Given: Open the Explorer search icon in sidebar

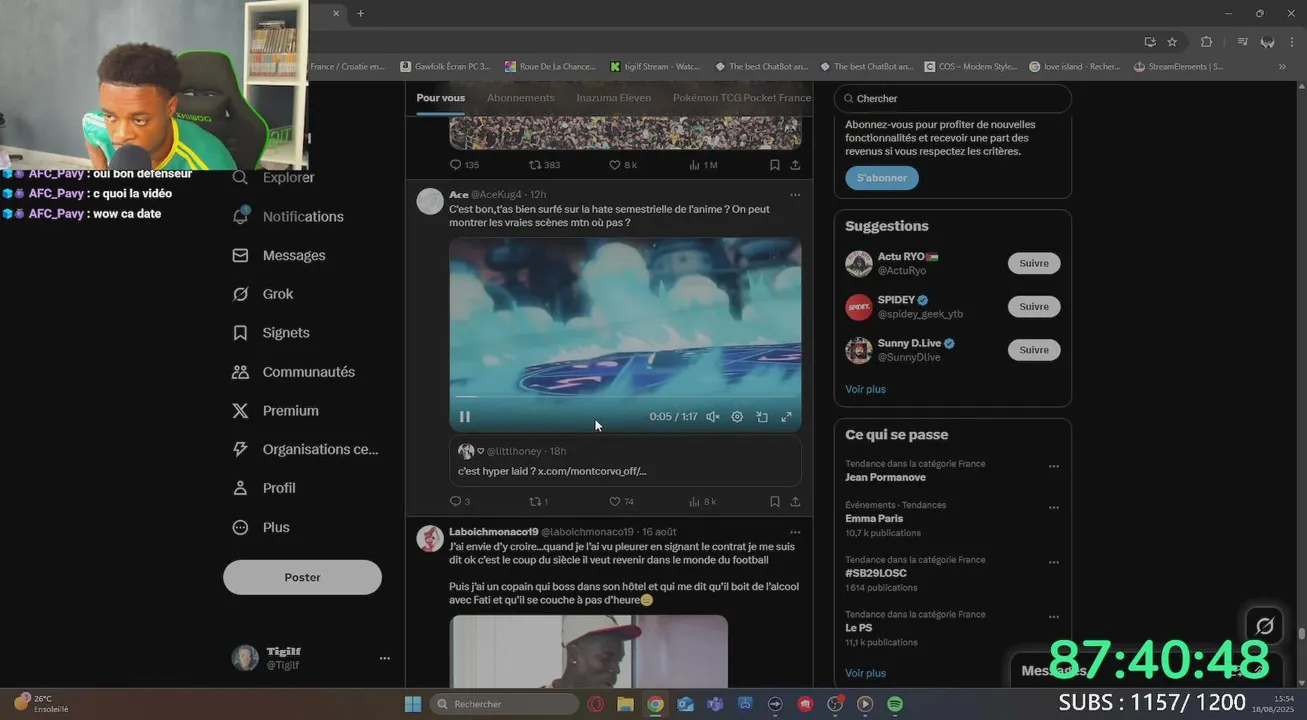Looking at the screenshot, I should coord(240,177).
